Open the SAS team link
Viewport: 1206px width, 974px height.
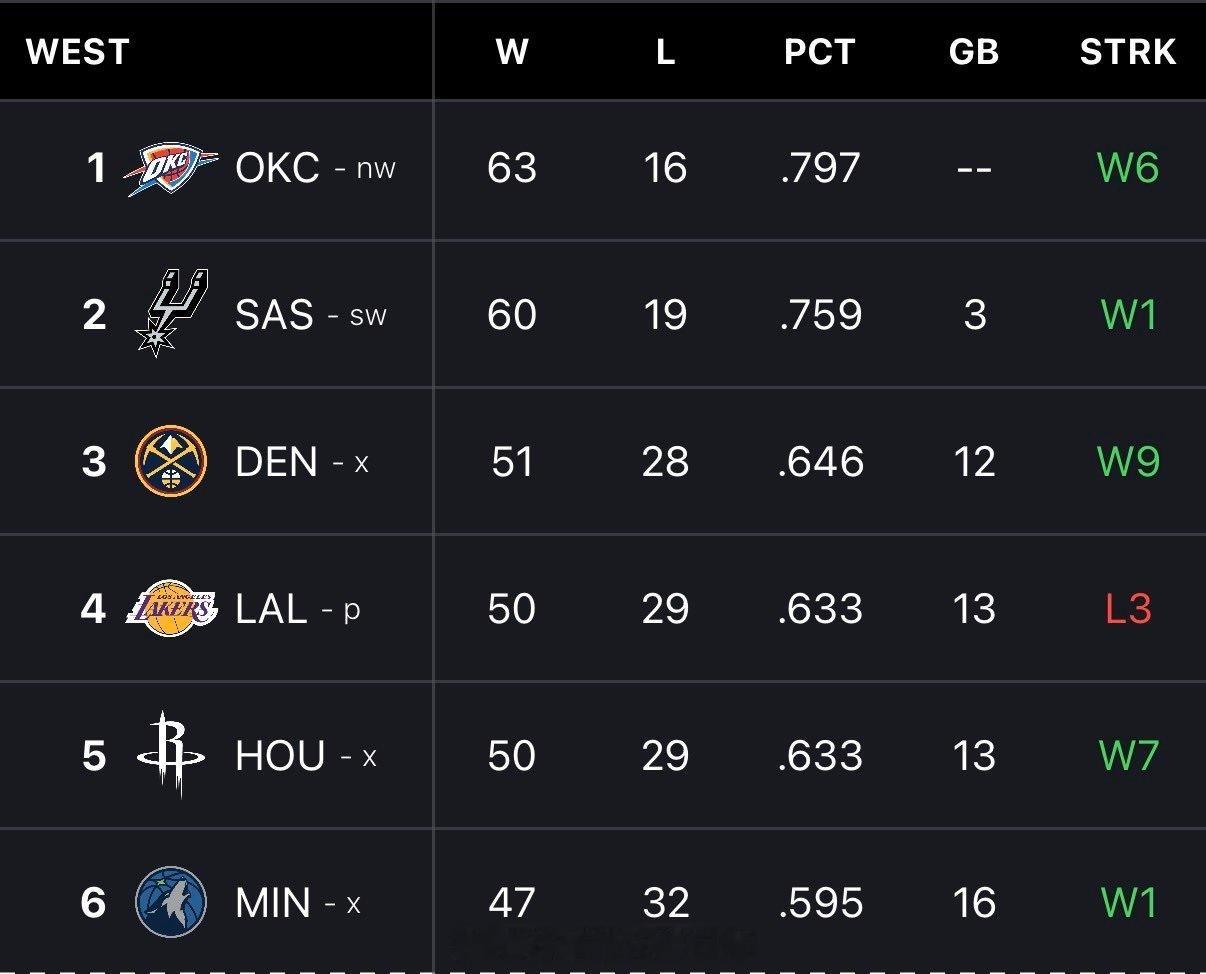[x=274, y=315]
